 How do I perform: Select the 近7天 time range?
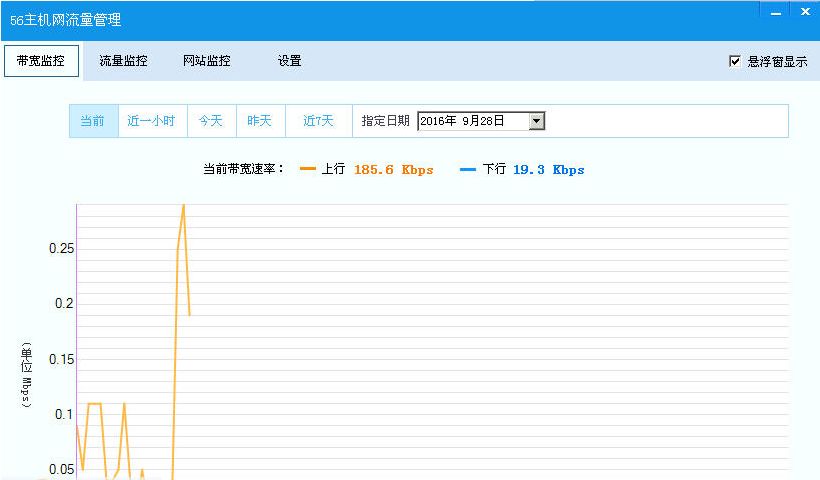coord(318,121)
